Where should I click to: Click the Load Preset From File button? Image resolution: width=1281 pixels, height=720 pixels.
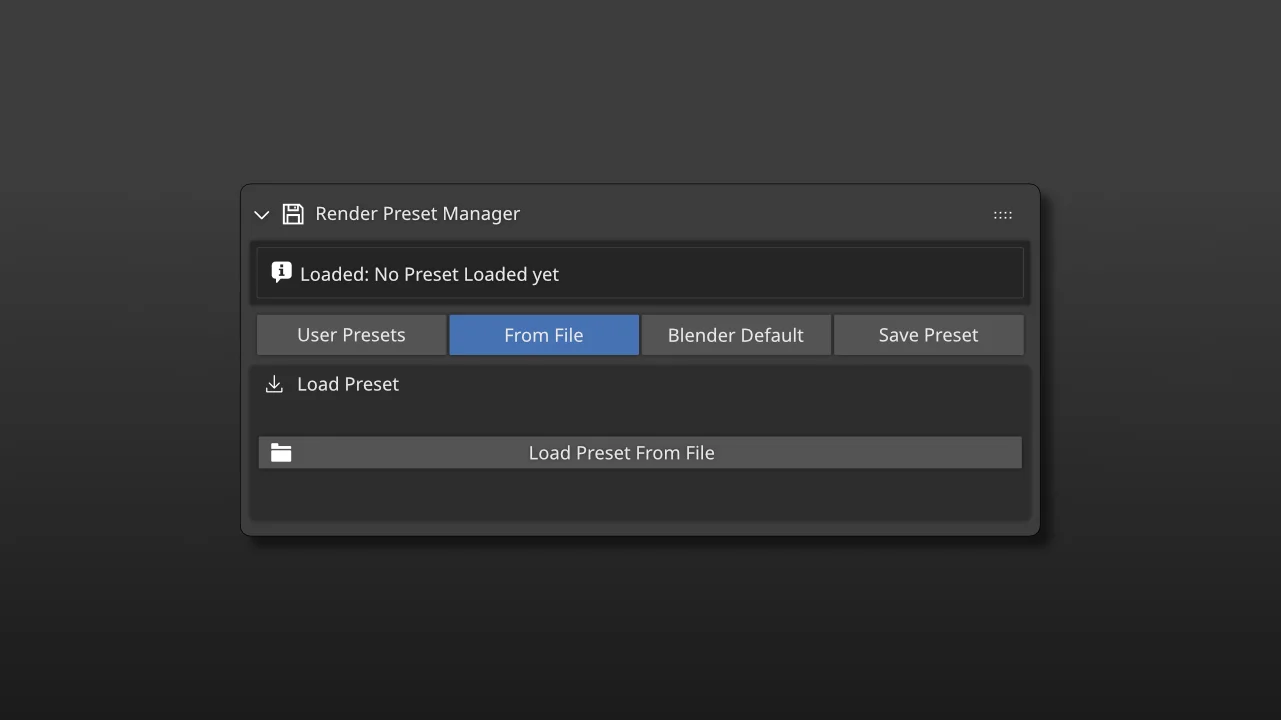coord(640,452)
